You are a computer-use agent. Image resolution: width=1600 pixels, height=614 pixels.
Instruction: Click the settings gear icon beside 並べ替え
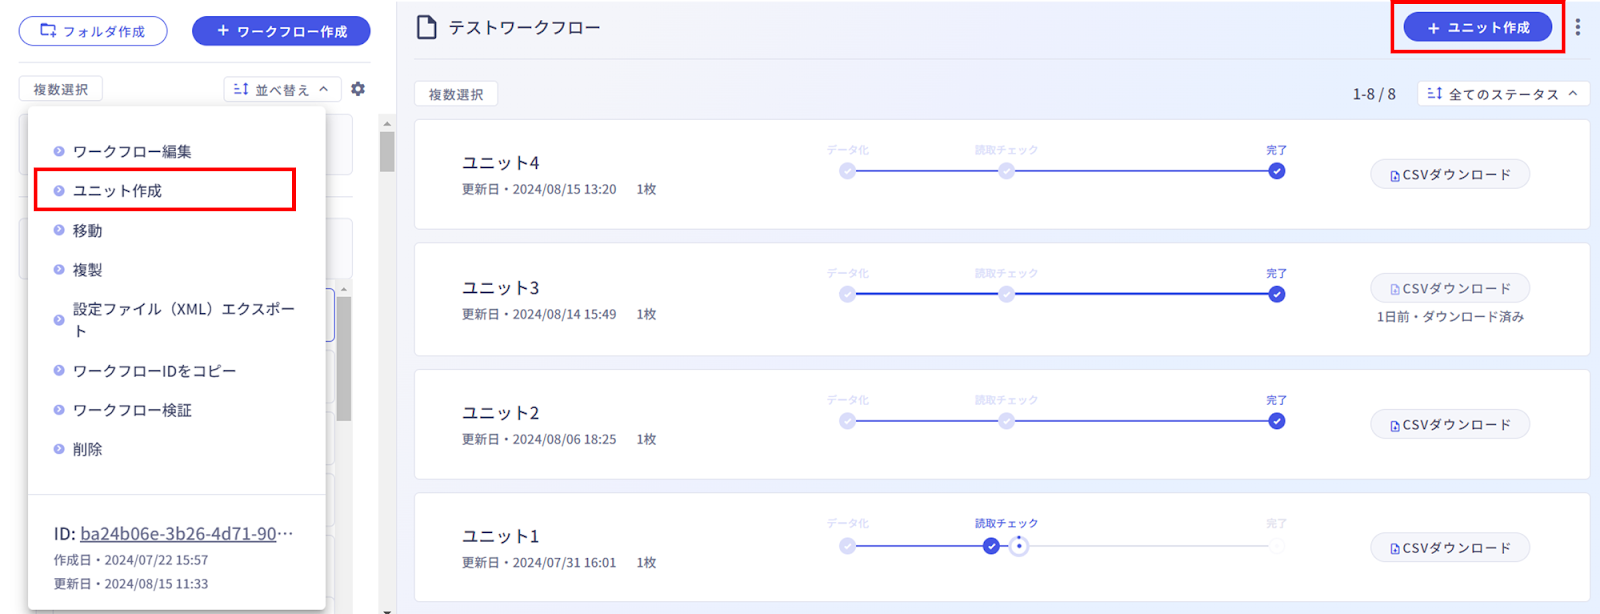click(358, 89)
